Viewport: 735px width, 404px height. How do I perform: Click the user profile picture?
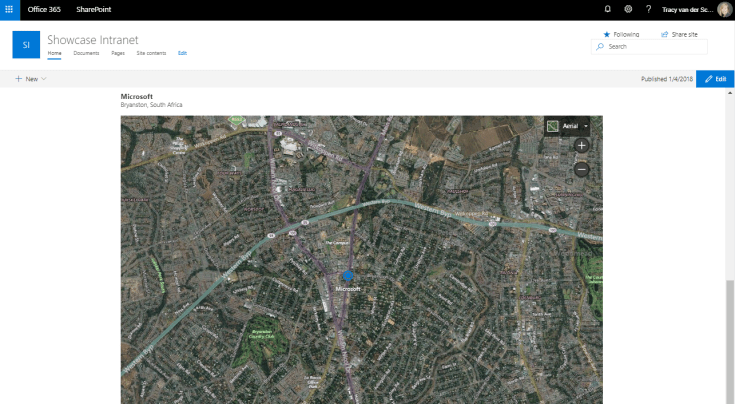click(724, 9)
